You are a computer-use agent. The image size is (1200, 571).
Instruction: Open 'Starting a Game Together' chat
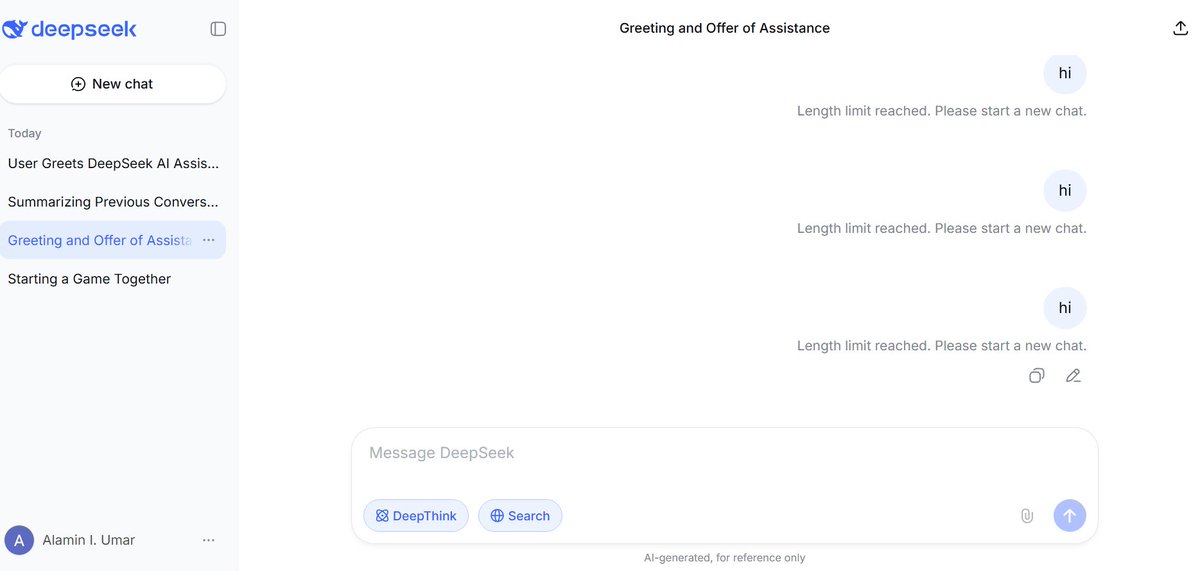click(113, 279)
